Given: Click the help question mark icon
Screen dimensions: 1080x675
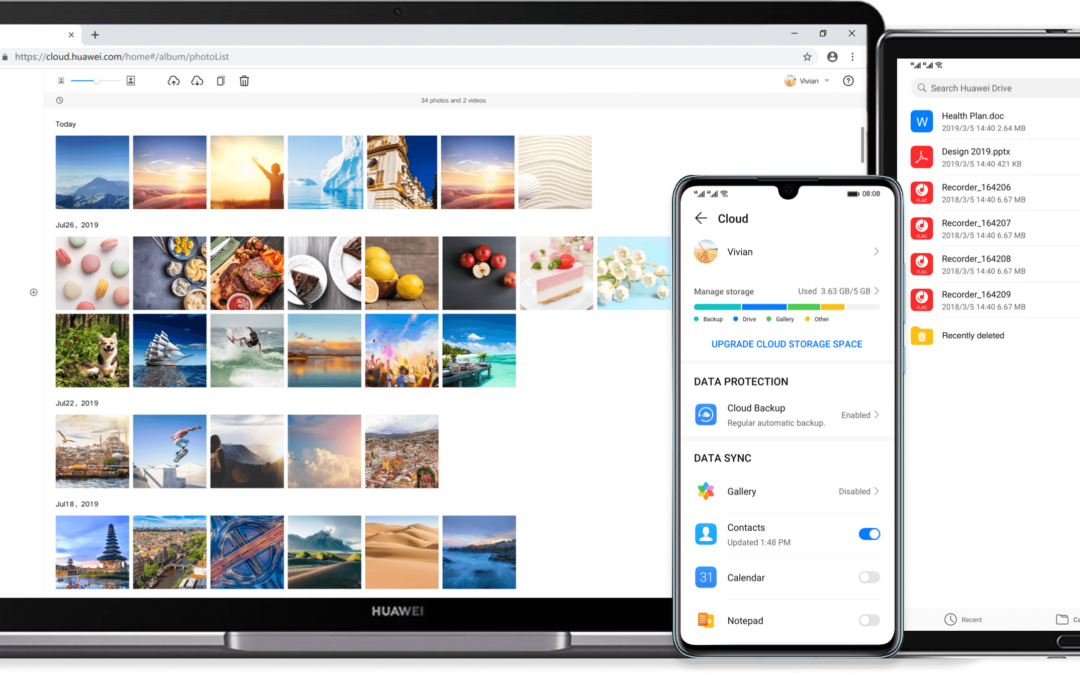Looking at the screenshot, I should [x=848, y=81].
